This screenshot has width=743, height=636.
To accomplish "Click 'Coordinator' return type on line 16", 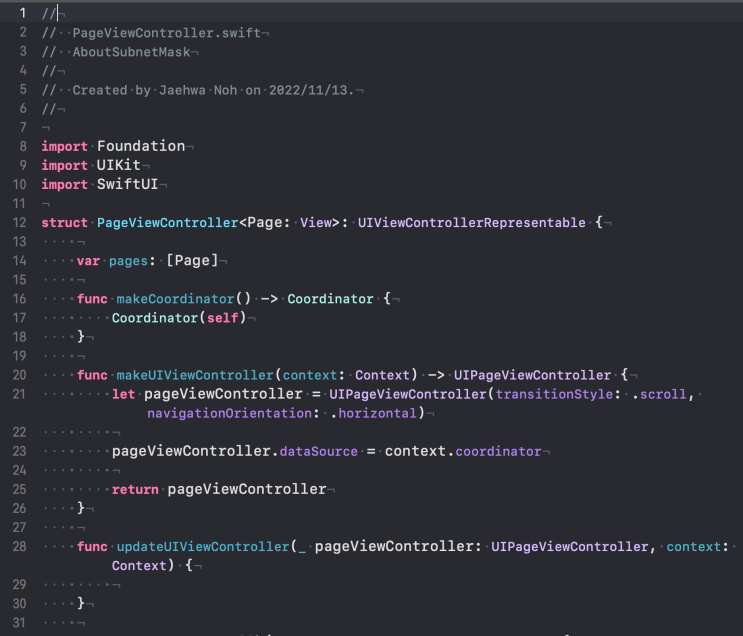I will (330, 299).
